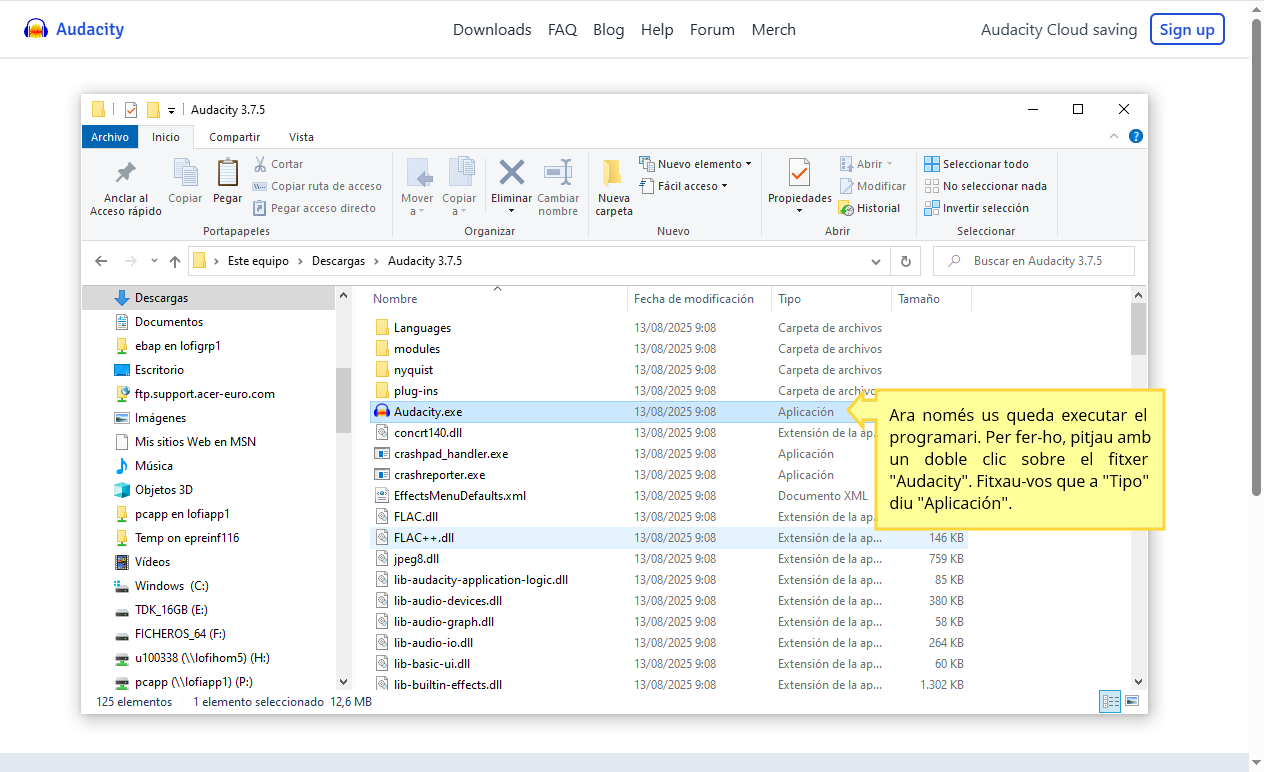Click Seleccionar todo in the ribbon
Viewport: 1264px width, 772px height.
(x=976, y=164)
